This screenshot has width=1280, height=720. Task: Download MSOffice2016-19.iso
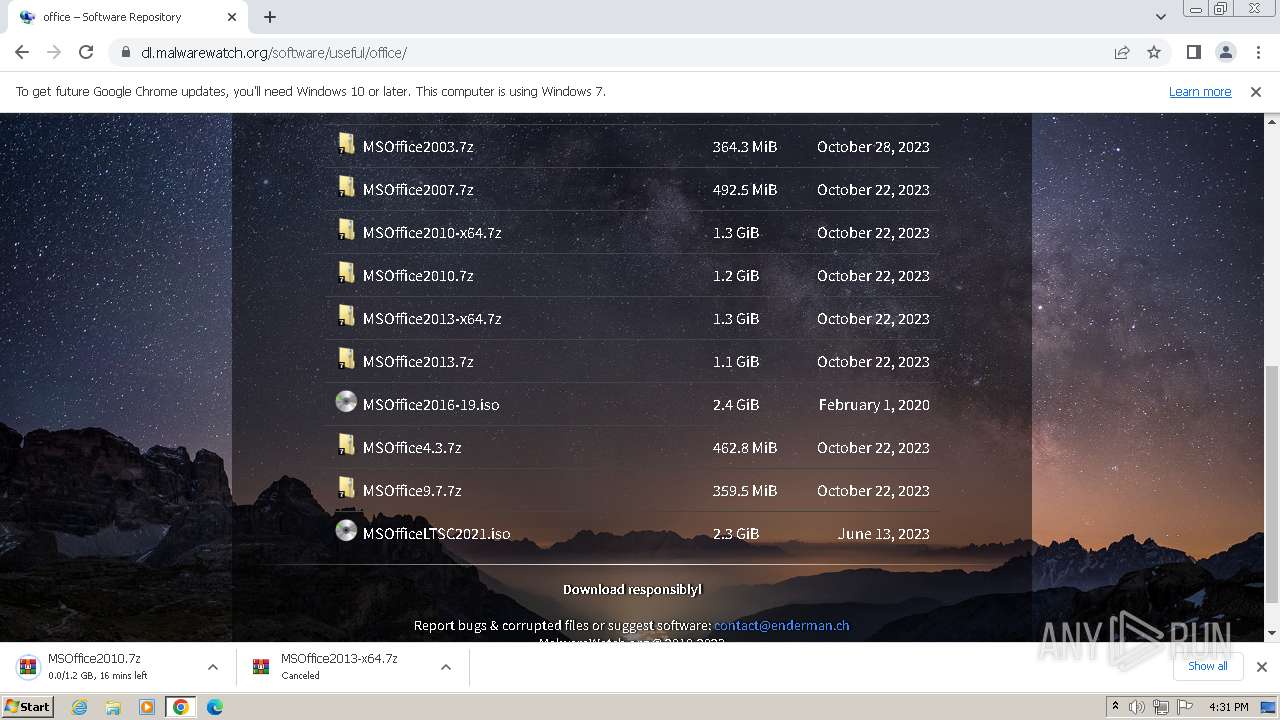coord(431,404)
